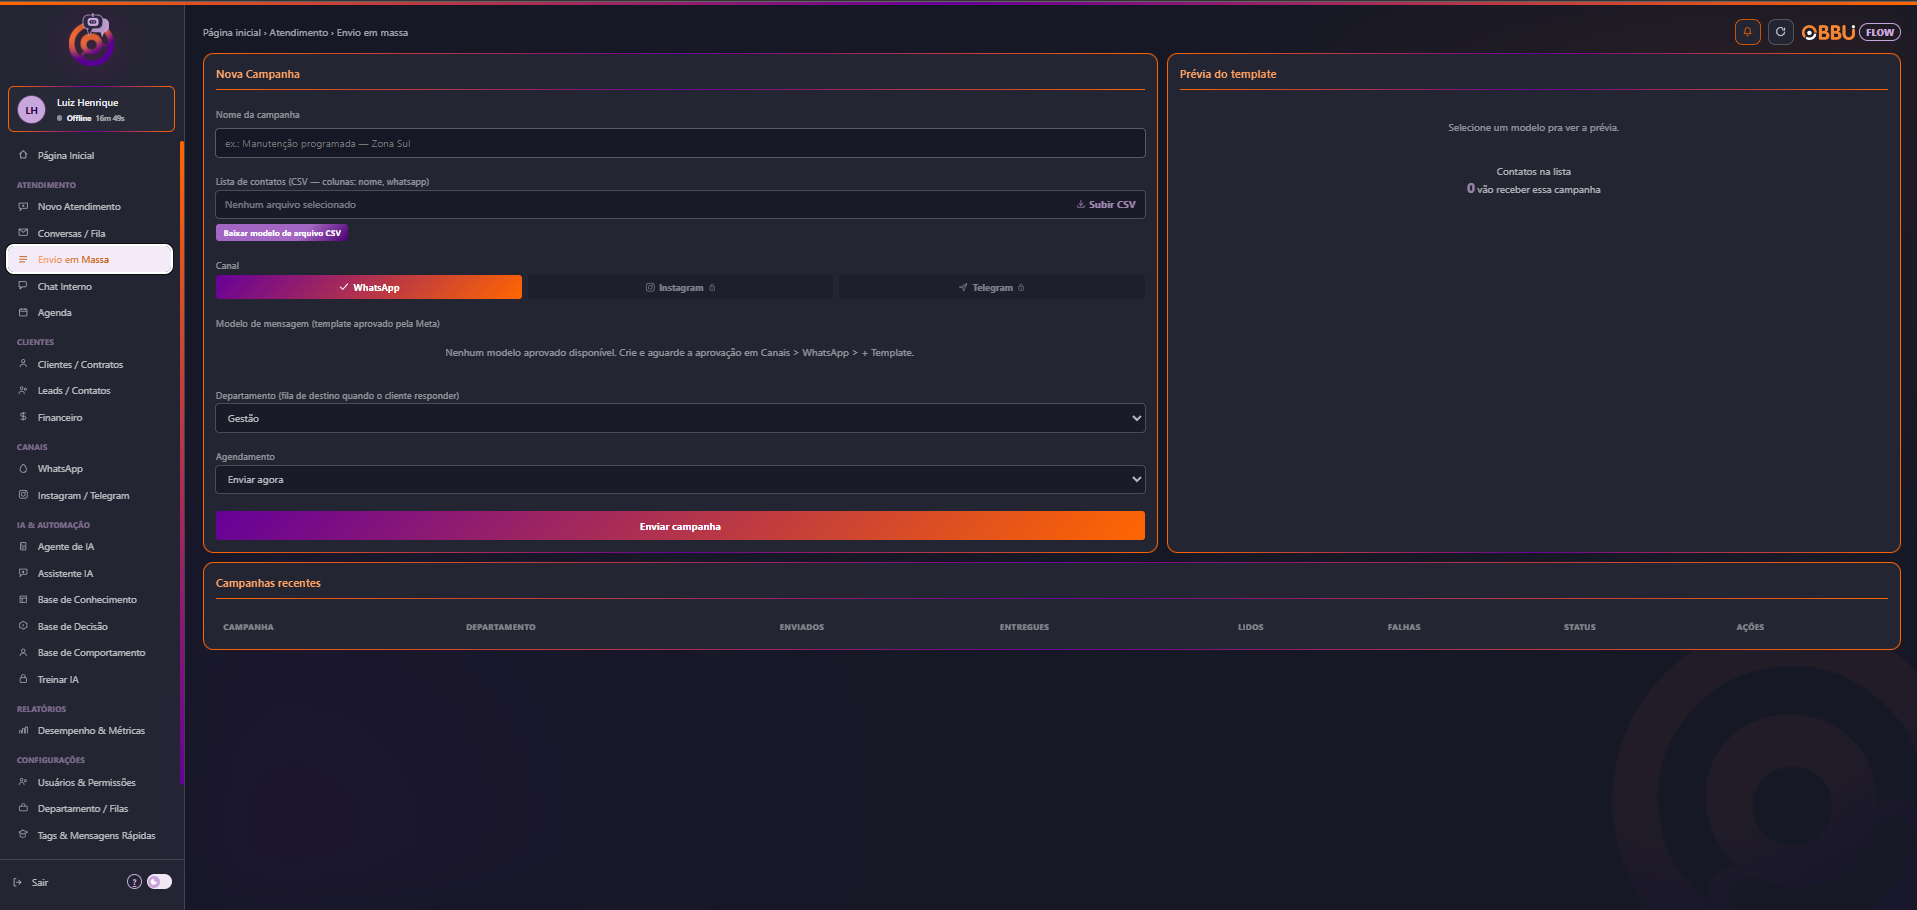The width and height of the screenshot is (1917, 910).
Task: Click the Treinar IA lock icon
Action: coord(23,679)
